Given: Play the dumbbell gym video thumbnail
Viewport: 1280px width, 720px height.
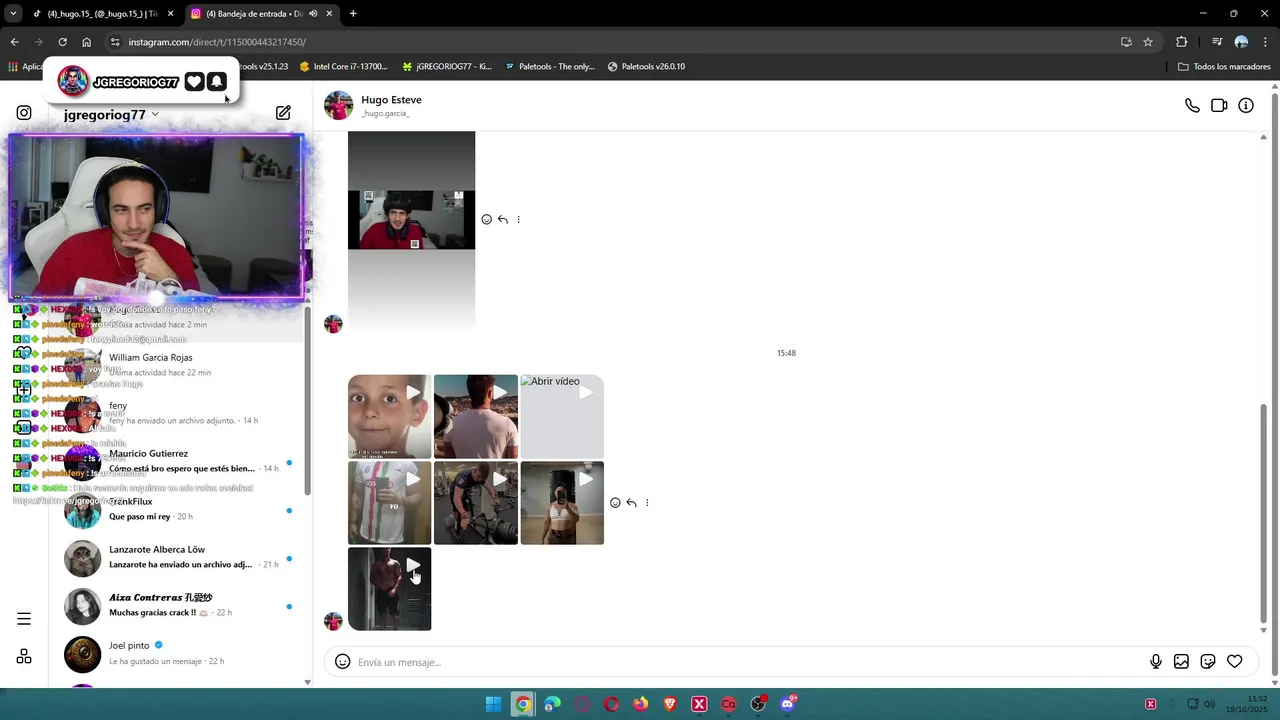Looking at the screenshot, I should 476,502.
